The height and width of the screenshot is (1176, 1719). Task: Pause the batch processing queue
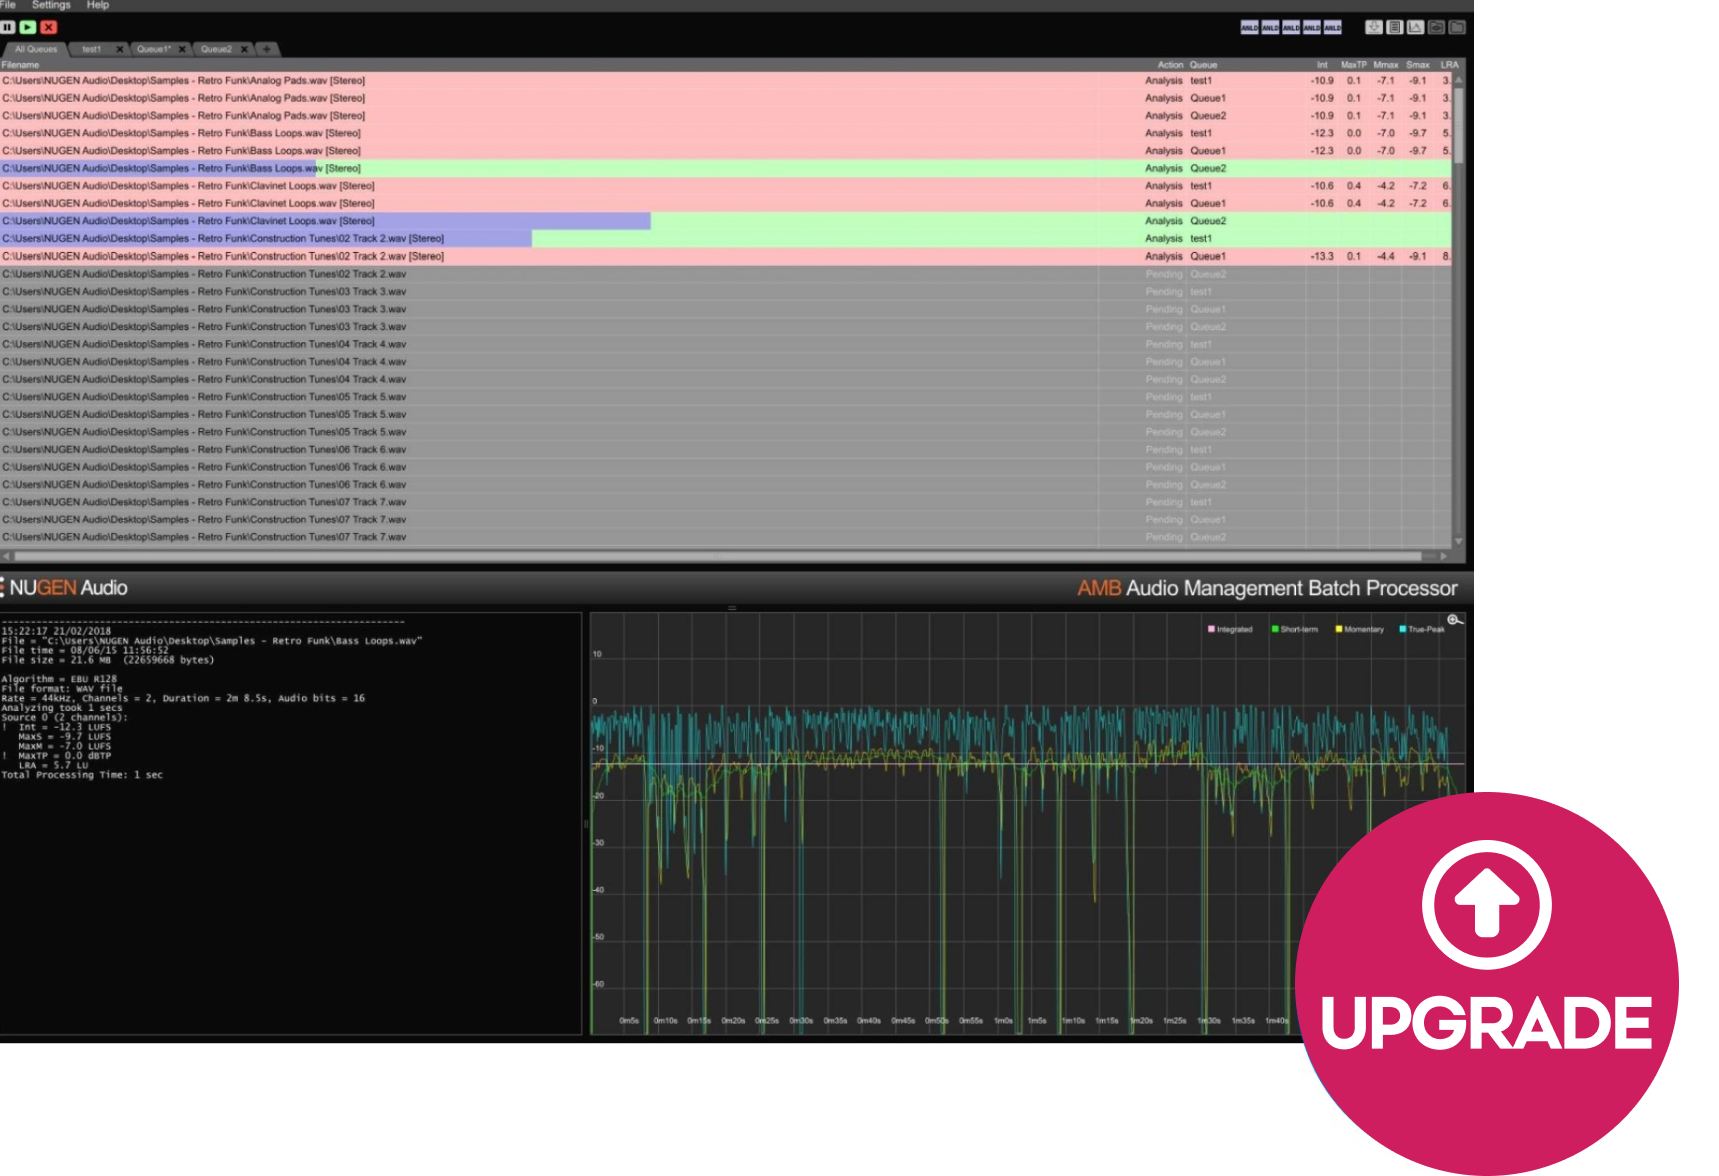7,27
